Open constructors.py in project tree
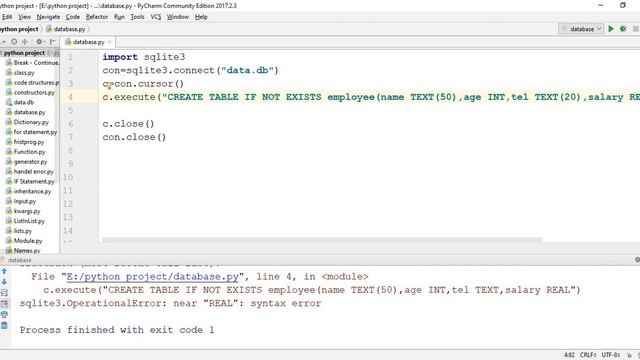640x360 pixels. pos(30,92)
